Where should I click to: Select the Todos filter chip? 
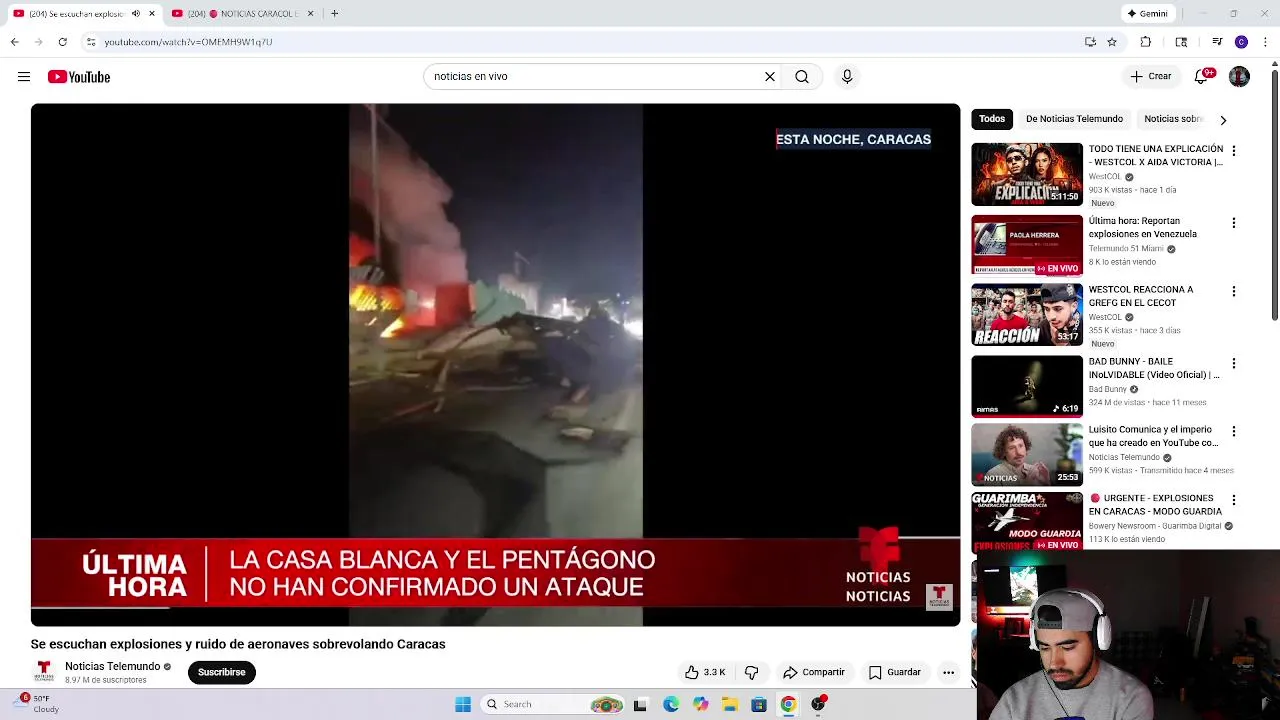[992, 119]
